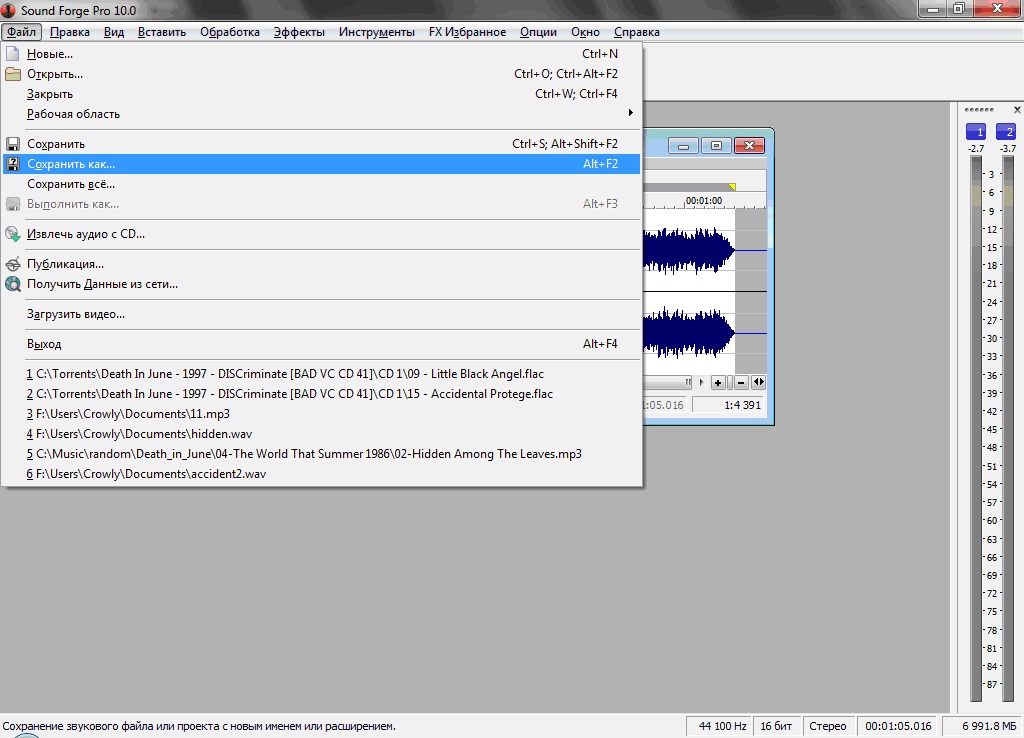Click the 16 бит bit depth status field
1024x738 pixels.
pos(776,726)
